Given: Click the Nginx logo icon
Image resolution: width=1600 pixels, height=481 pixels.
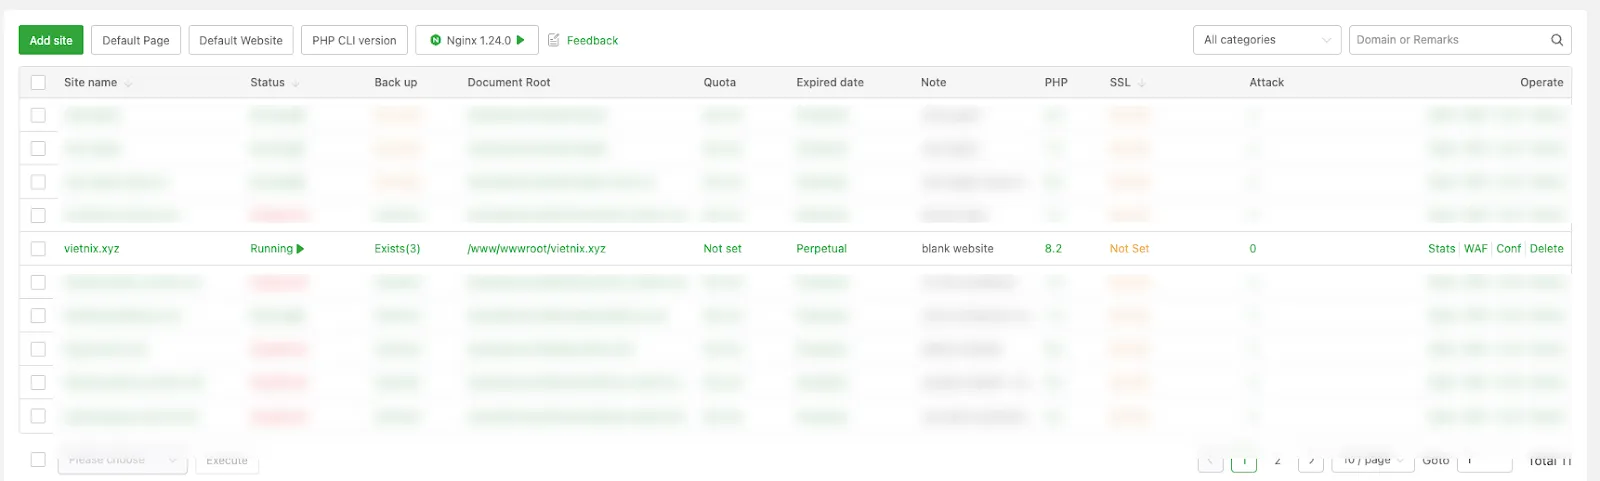Looking at the screenshot, I should (435, 40).
